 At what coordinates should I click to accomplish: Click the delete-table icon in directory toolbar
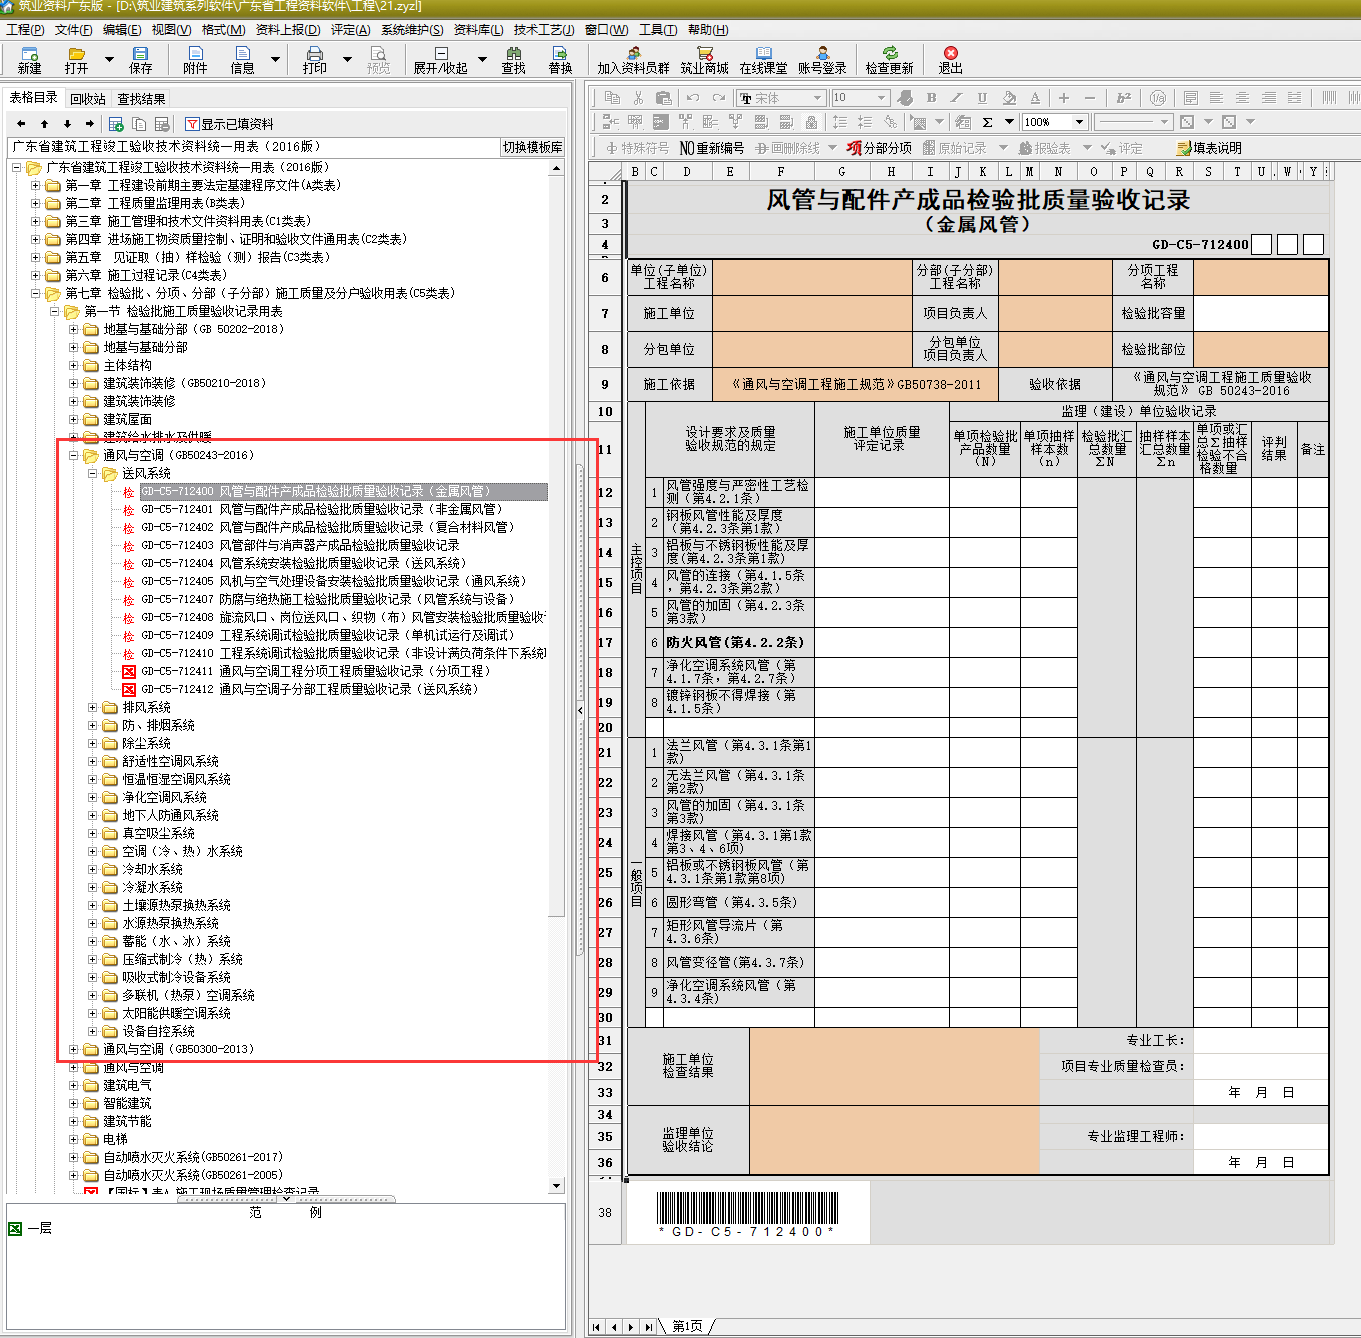tap(162, 124)
